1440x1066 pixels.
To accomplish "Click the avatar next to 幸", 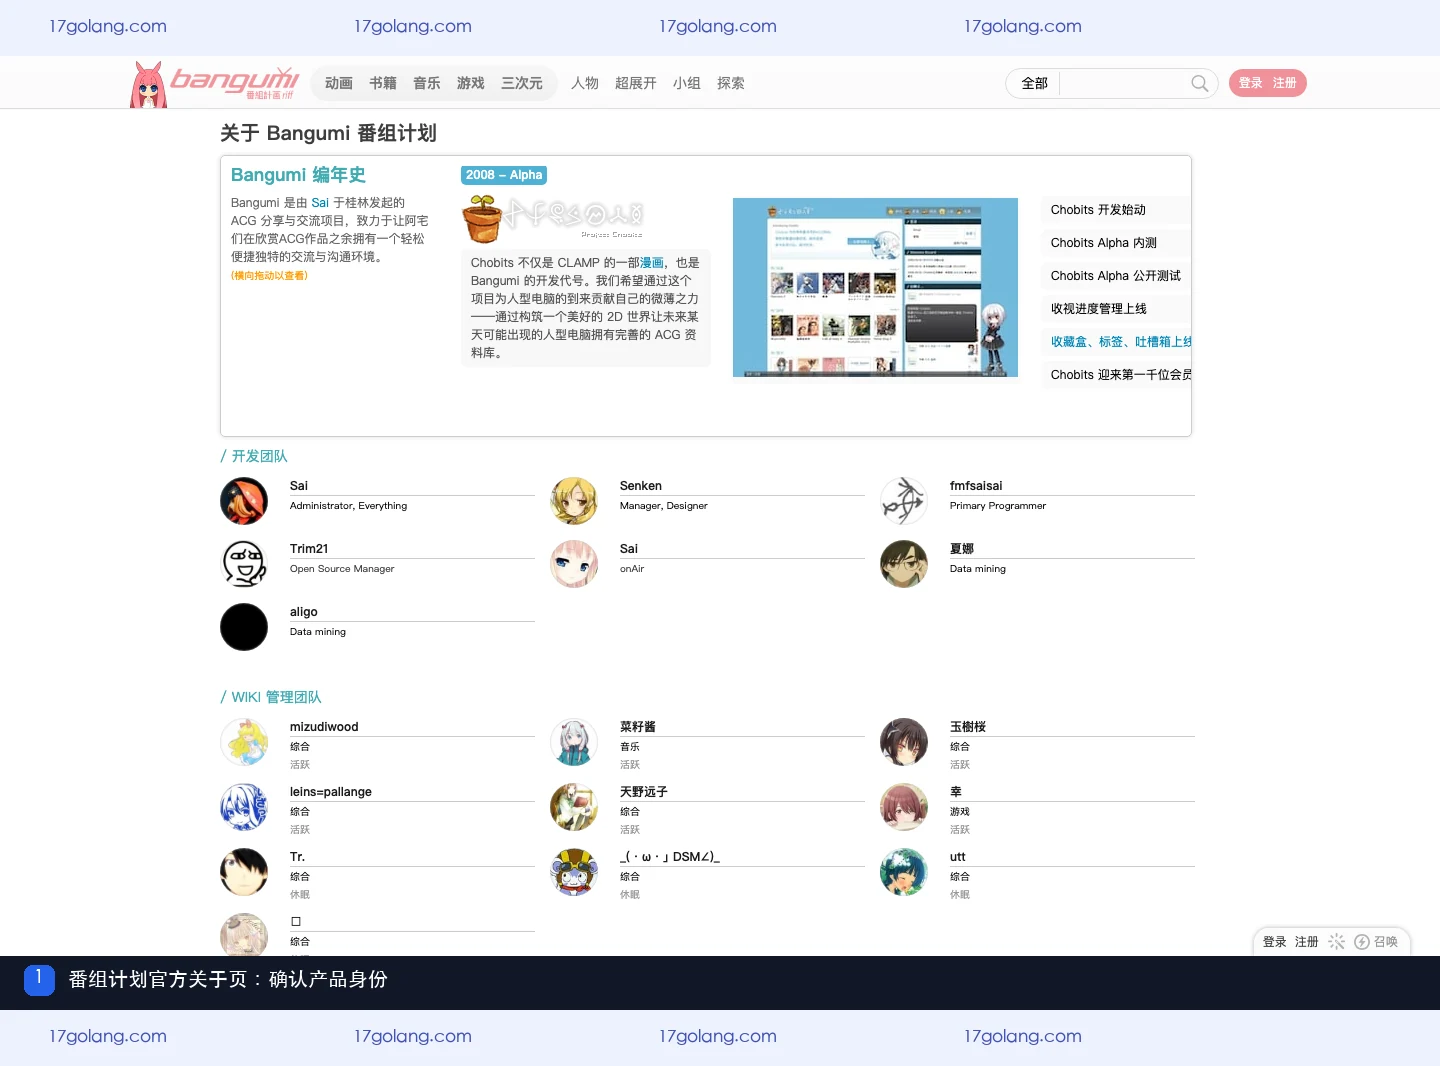I will pyautogui.click(x=904, y=807).
